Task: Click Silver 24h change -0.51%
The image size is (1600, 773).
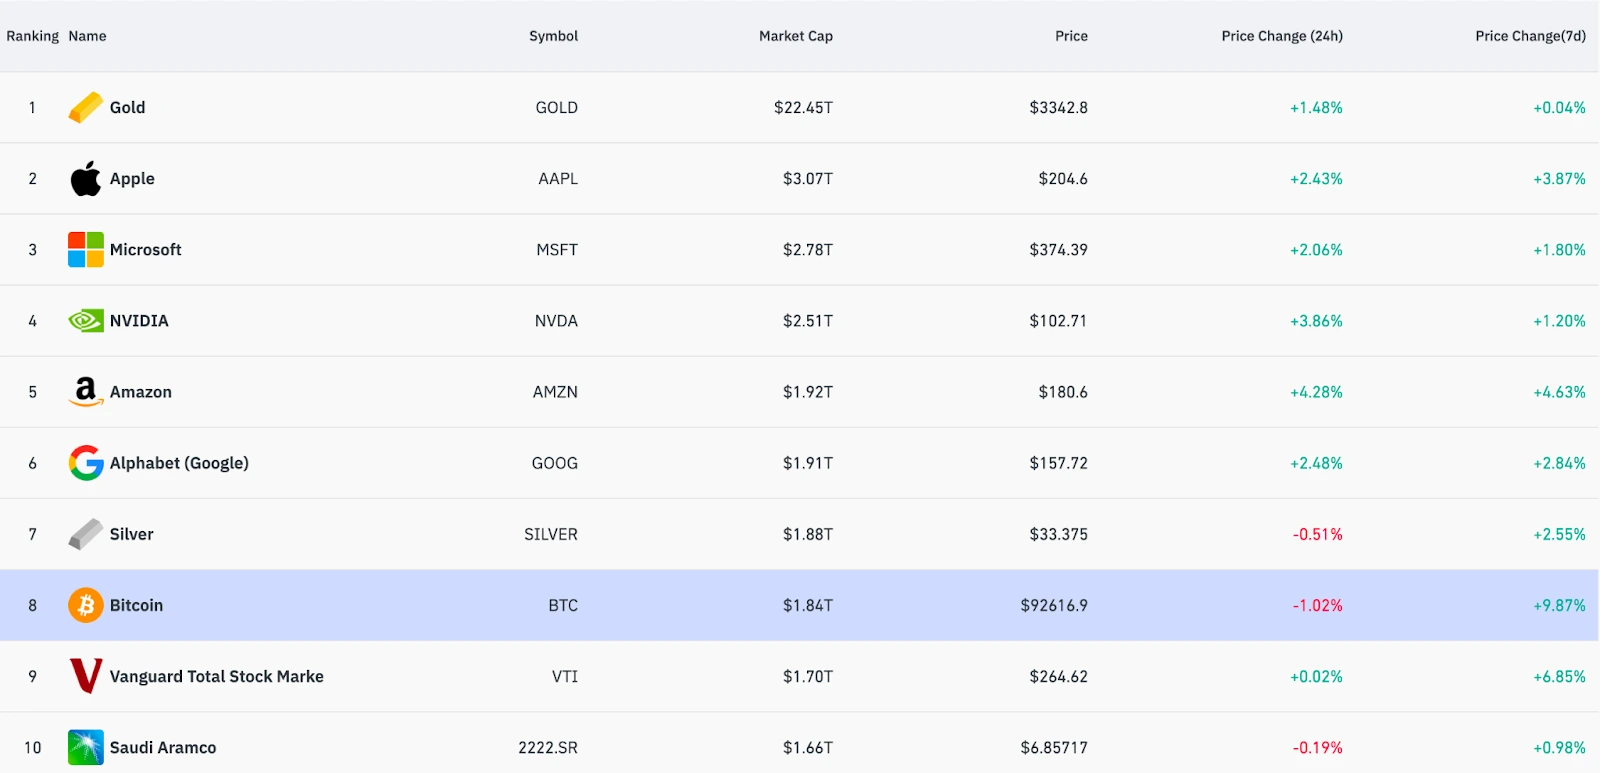Action: (x=1317, y=534)
